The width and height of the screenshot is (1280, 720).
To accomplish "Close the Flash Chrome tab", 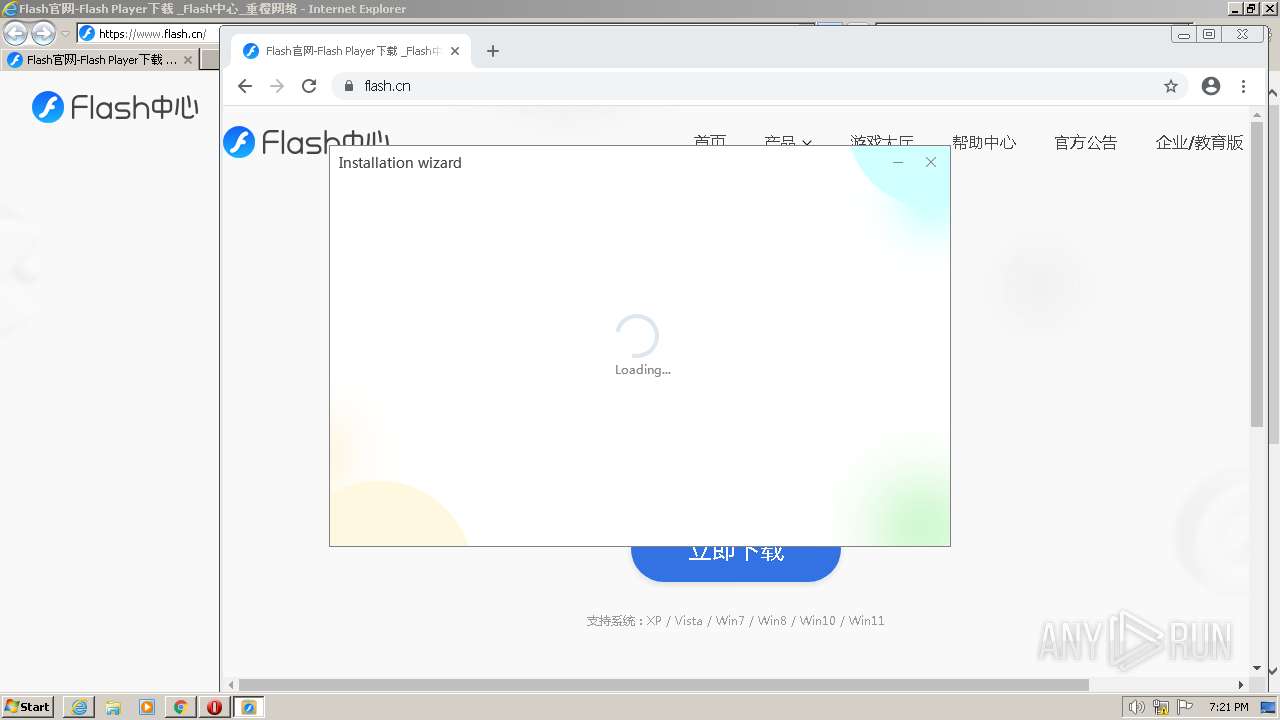I will coord(455,51).
